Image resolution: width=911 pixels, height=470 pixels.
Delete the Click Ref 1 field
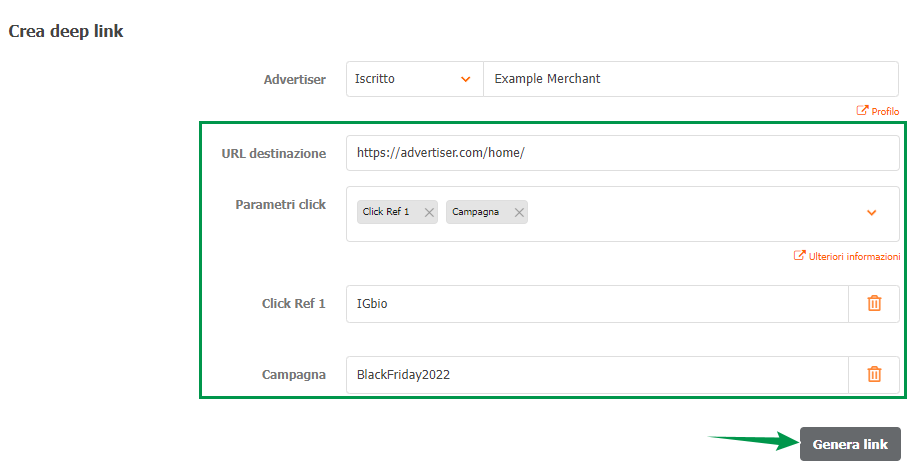point(874,303)
